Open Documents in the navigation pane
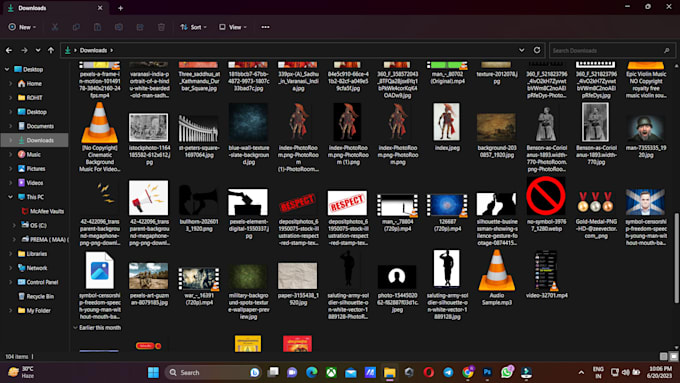This screenshot has width=680, height=383. click(x=36, y=126)
